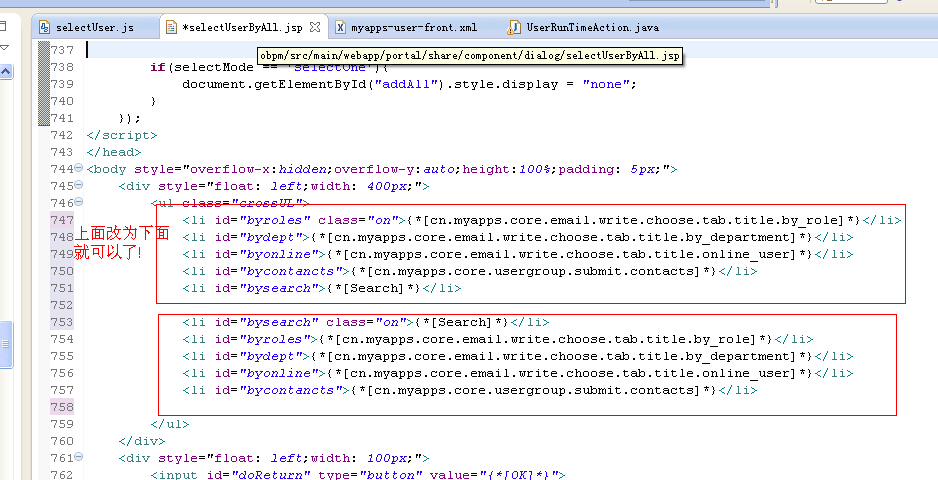The image size is (938, 480).
Task: Click the JavaScript file icon on selectUser.js tab
Action: [x=44, y=27]
